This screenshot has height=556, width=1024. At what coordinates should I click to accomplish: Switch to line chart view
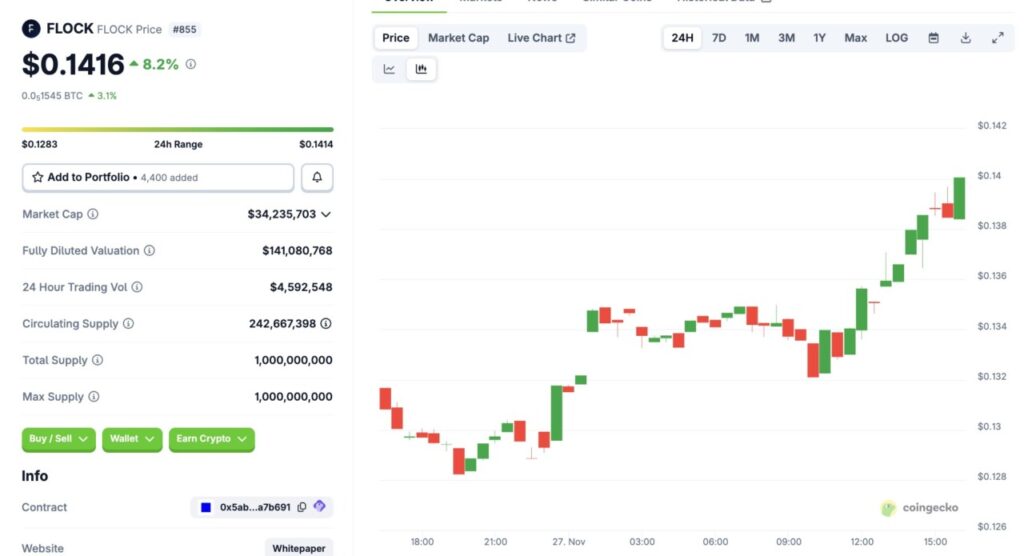click(x=389, y=69)
